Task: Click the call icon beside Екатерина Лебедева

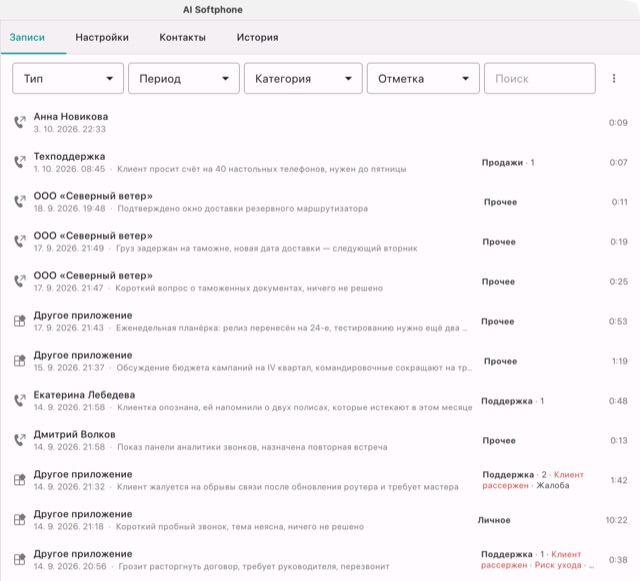Action: (x=20, y=401)
